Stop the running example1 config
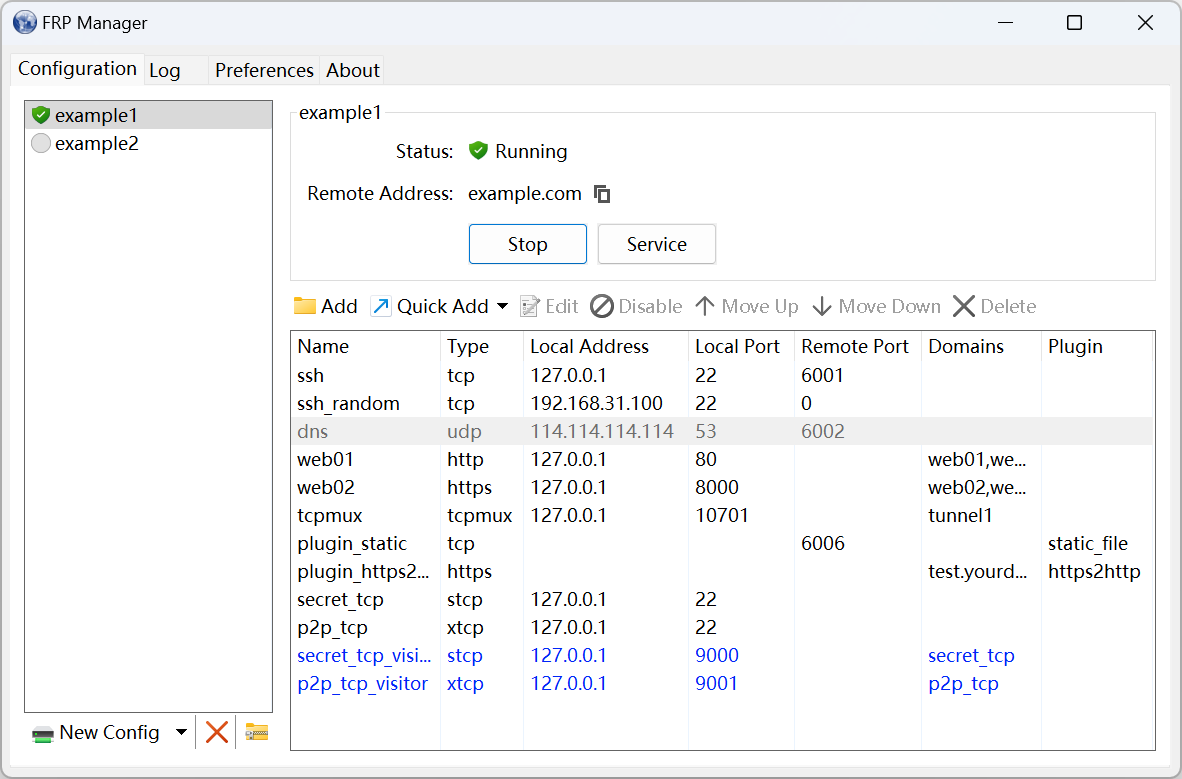1182x779 pixels. [x=528, y=244]
